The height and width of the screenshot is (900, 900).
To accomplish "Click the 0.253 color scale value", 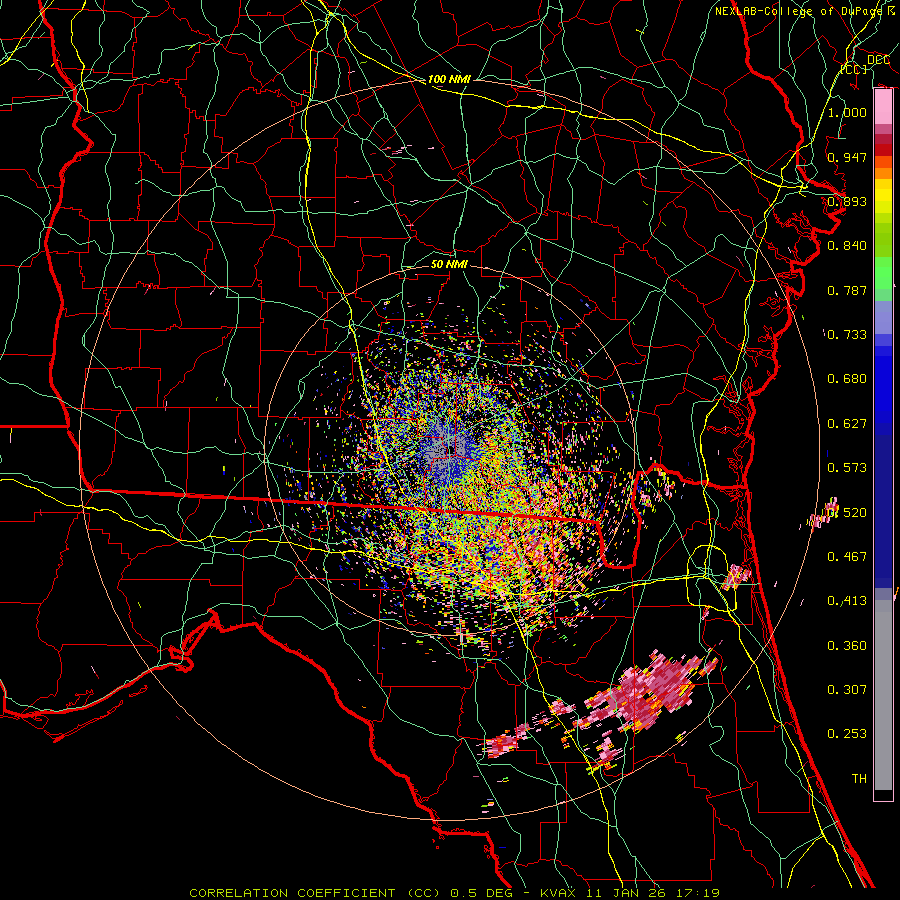I will [847, 734].
